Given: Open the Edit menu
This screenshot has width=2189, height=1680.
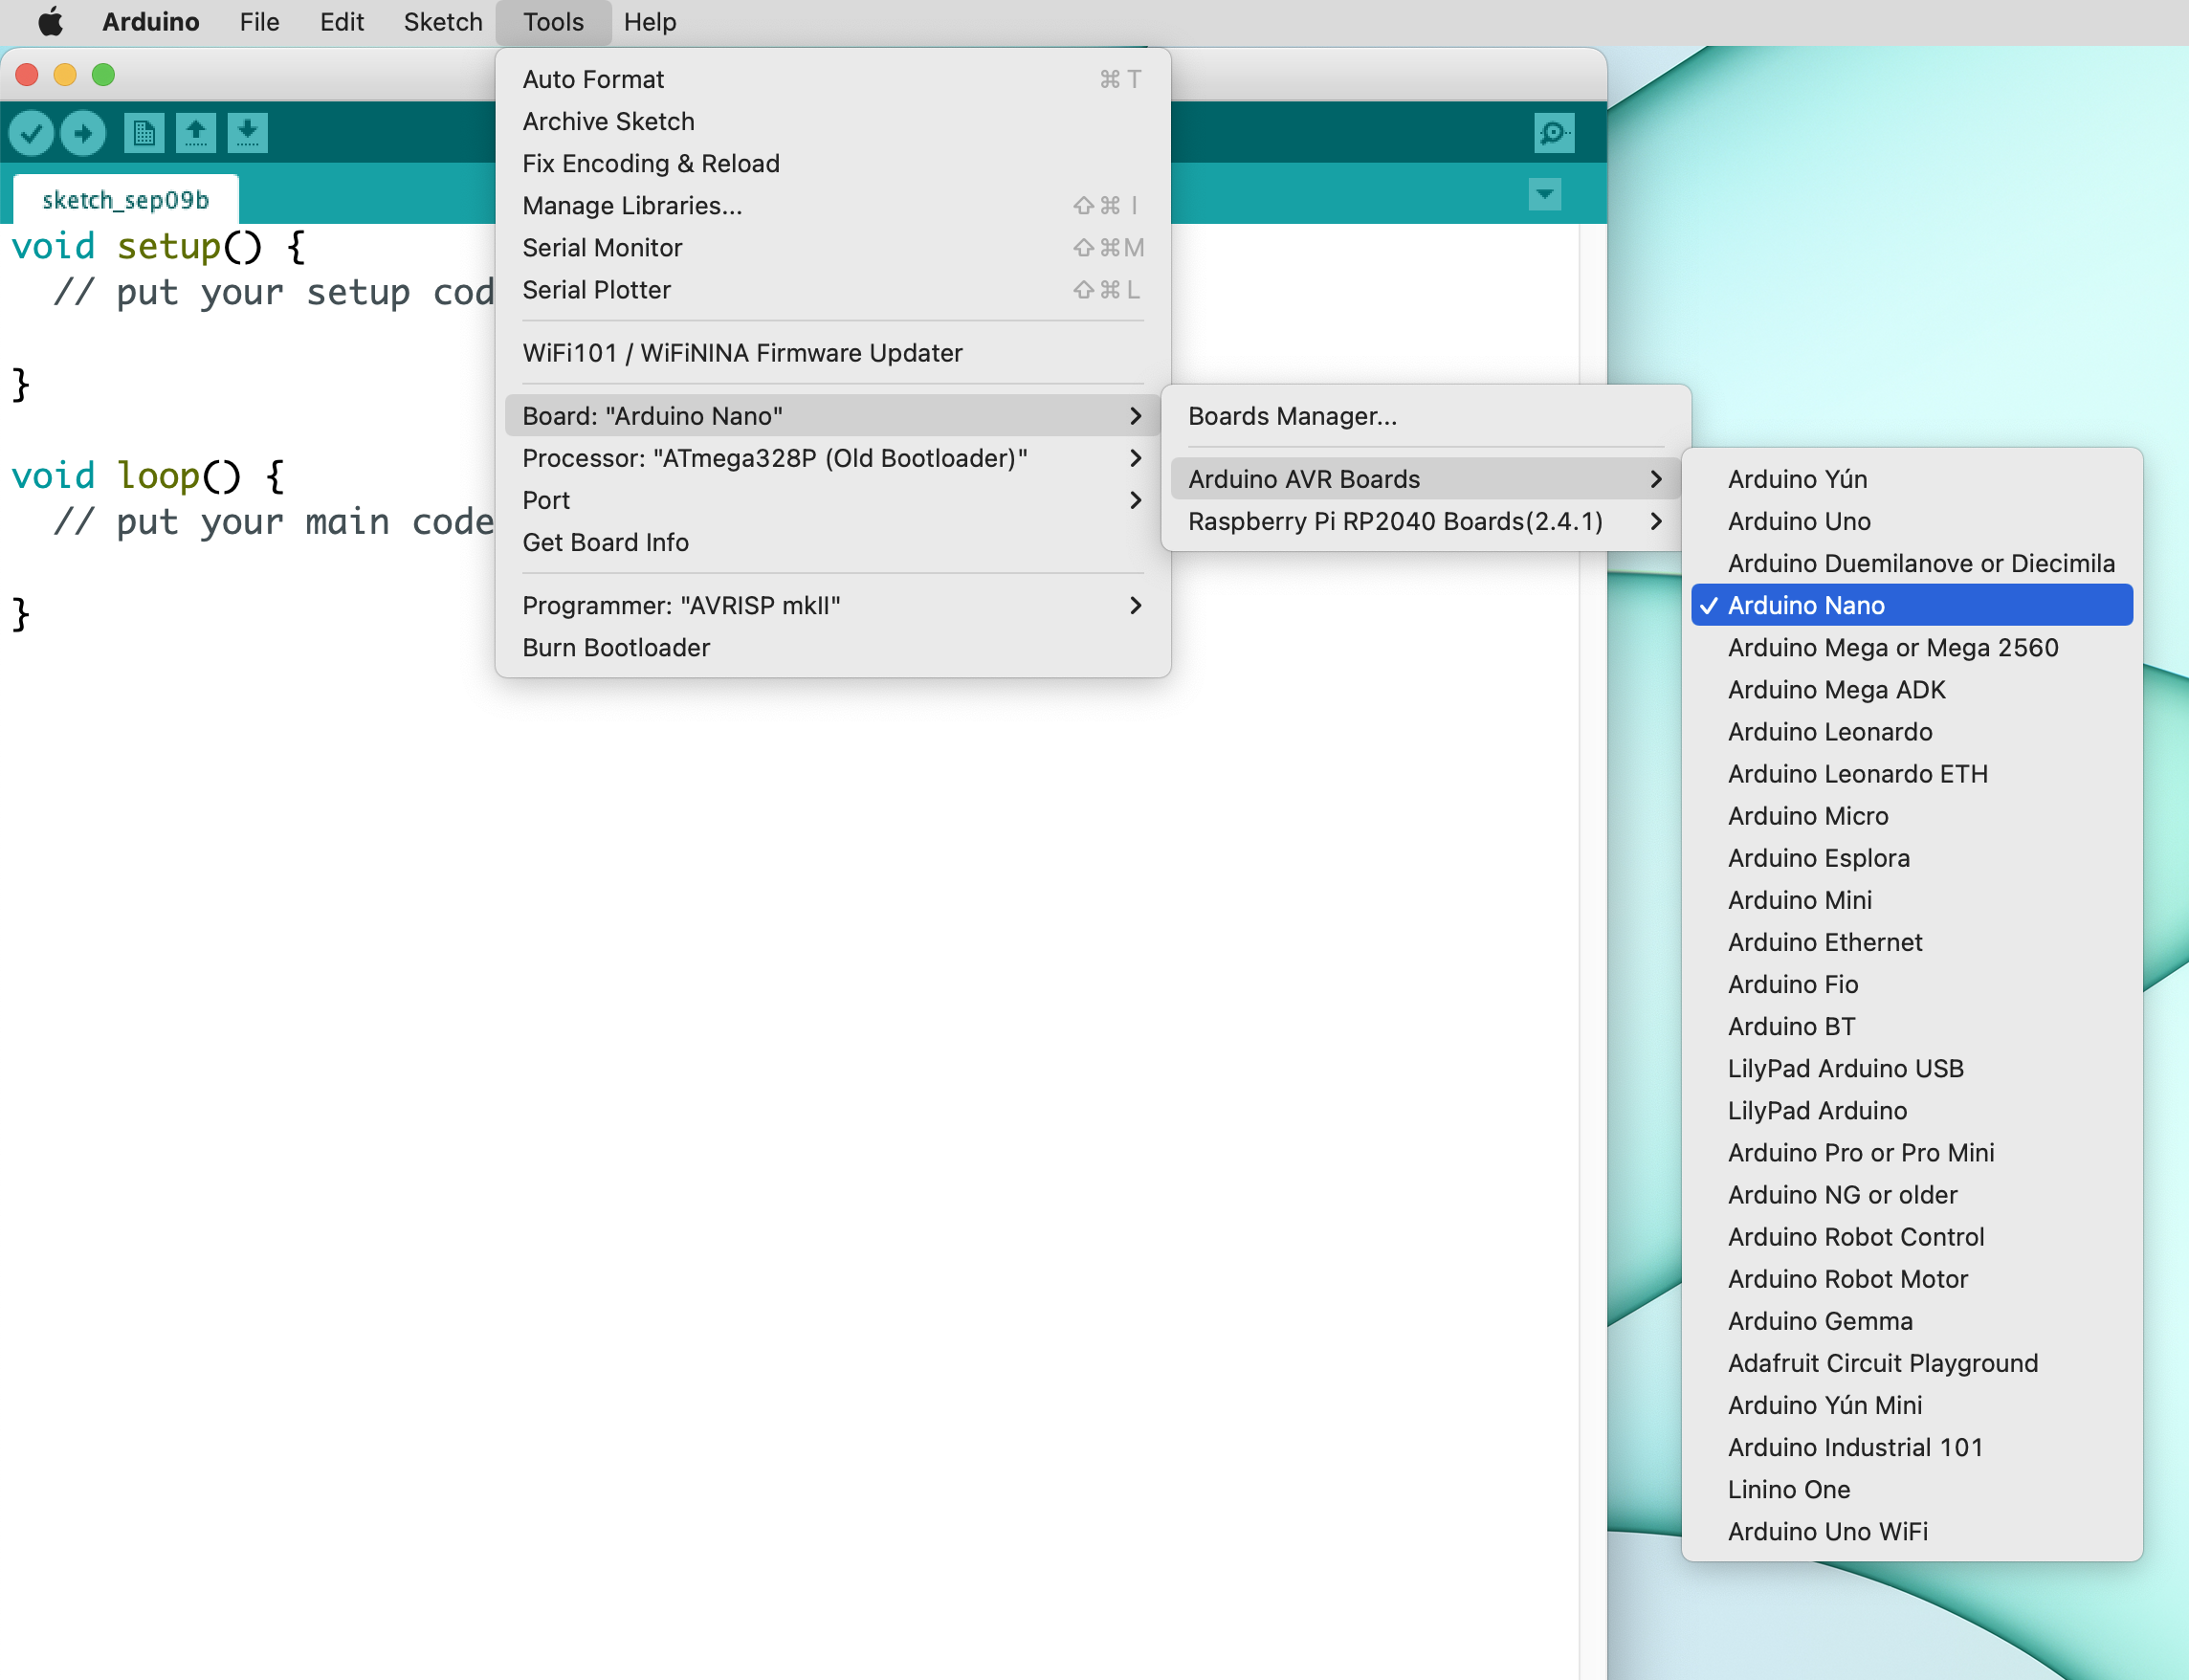Looking at the screenshot, I should [x=341, y=22].
